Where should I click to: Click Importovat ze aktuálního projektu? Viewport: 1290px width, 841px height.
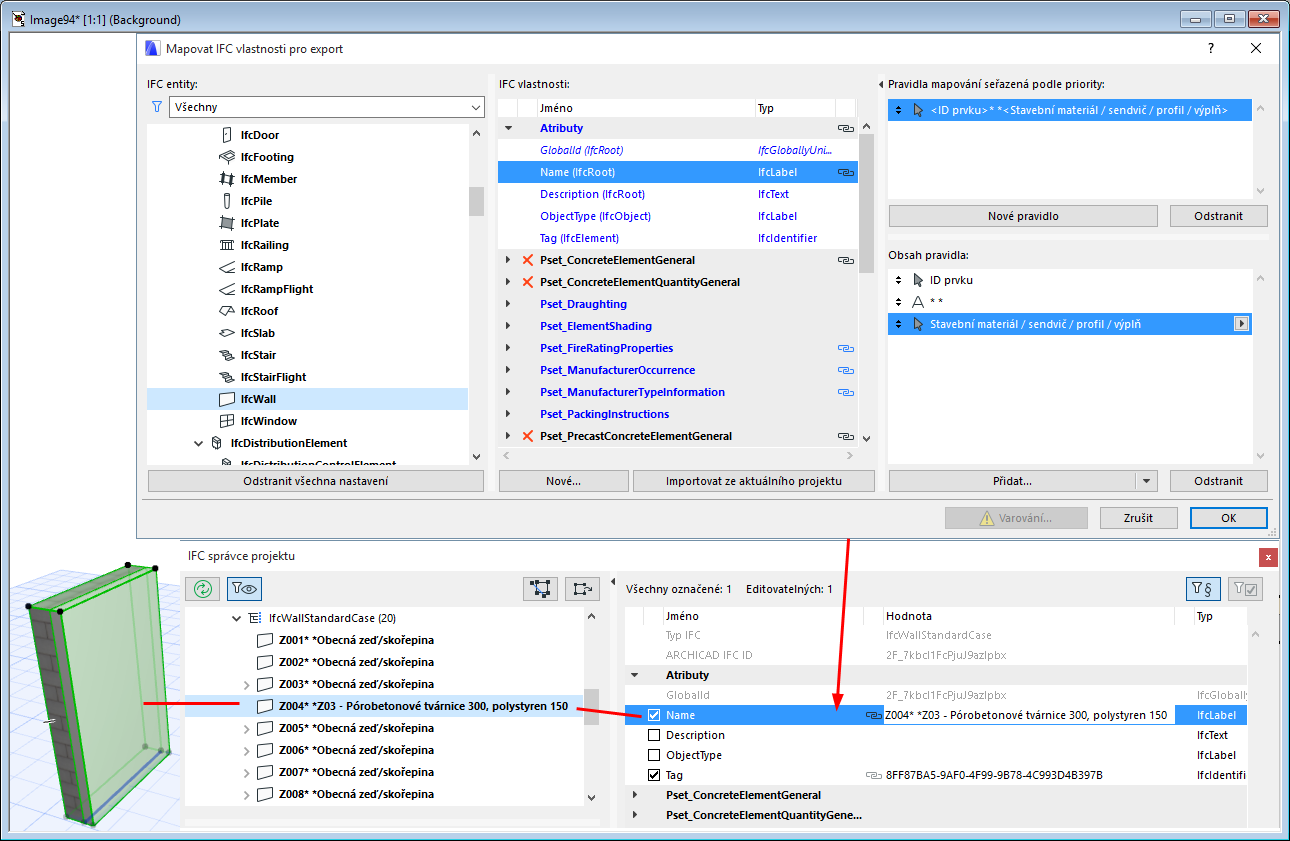tap(754, 481)
